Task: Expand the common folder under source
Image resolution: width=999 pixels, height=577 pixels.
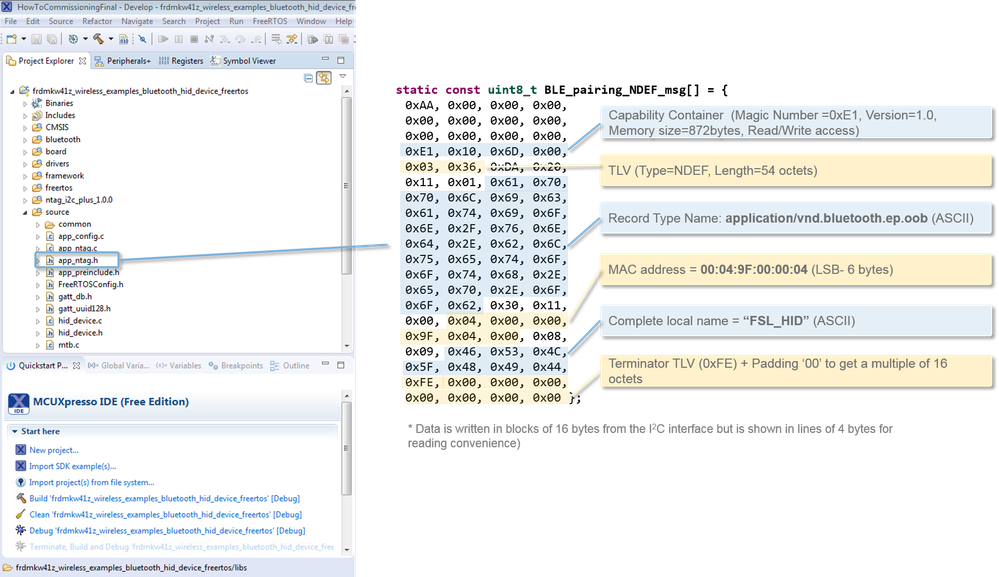Action: pos(38,224)
